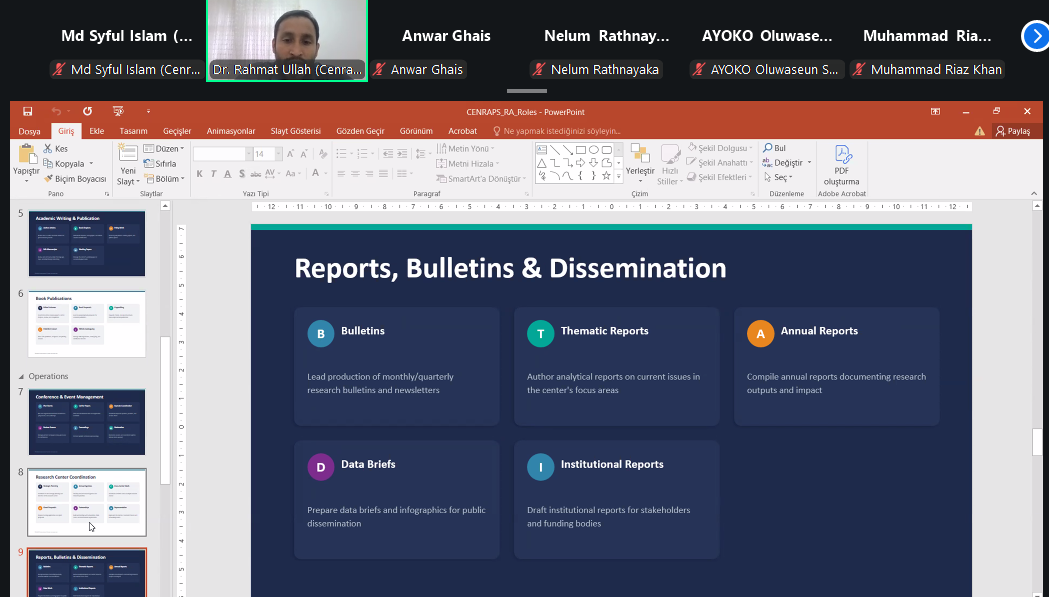This screenshot has width=1049, height=597.
Task: Open the font size dropdown showing 14
Action: [278, 154]
